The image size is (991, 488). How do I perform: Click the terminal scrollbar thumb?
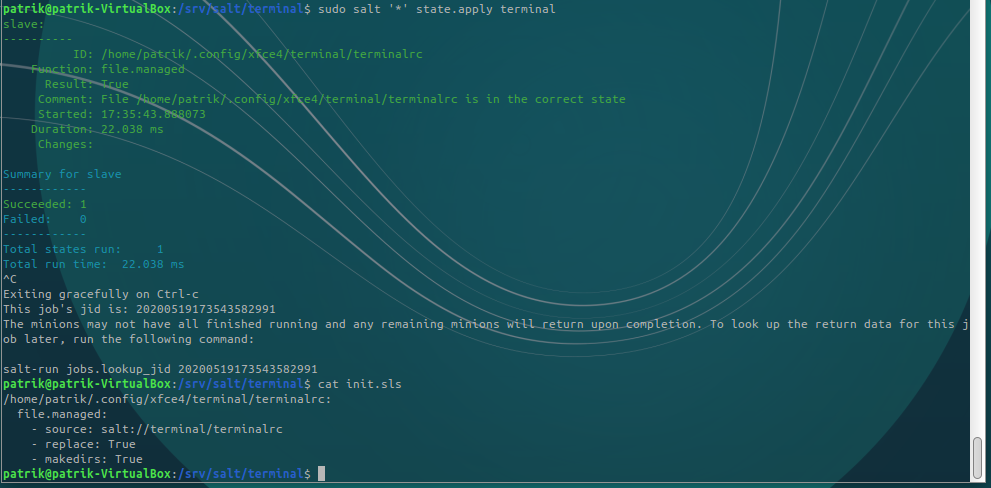(x=977, y=457)
